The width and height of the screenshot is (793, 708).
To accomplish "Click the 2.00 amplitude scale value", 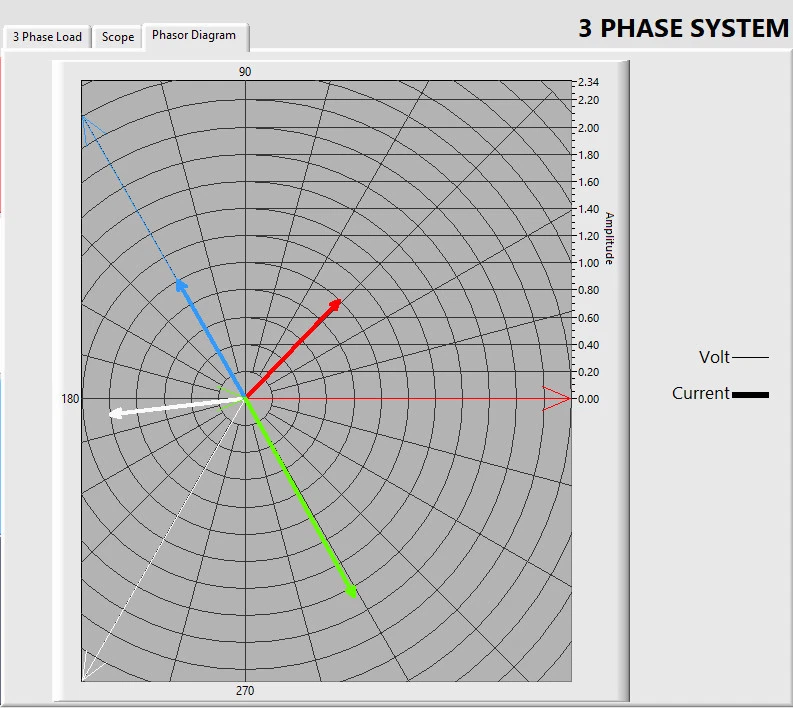I will pyautogui.click(x=589, y=128).
